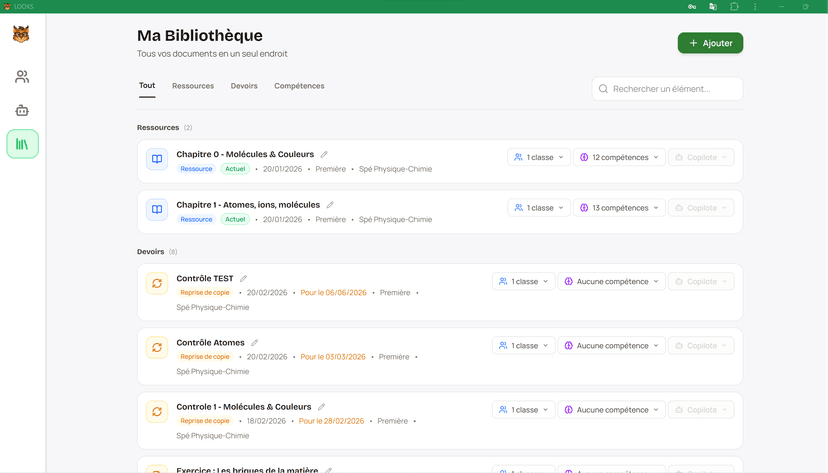Switch to the Ressources tab

point(193,86)
